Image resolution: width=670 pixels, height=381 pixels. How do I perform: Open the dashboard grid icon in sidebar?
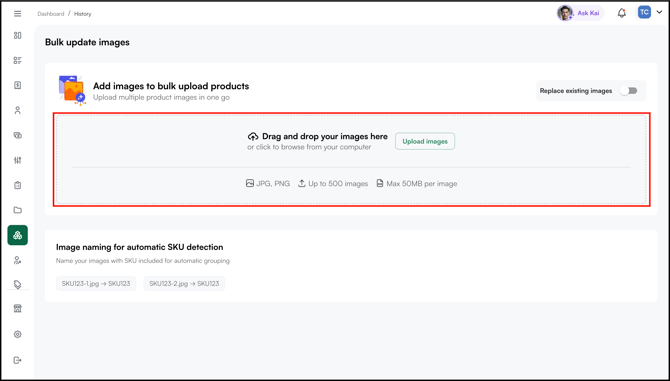(18, 35)
